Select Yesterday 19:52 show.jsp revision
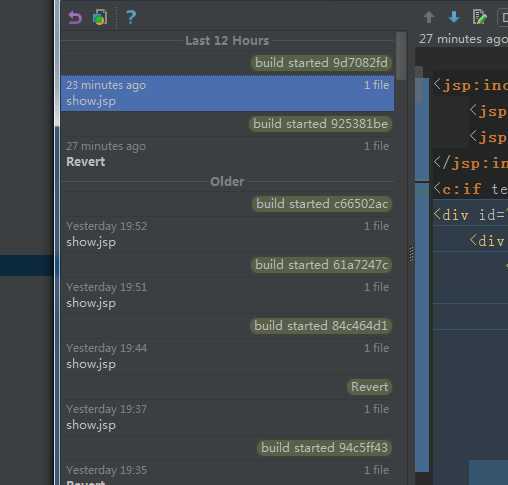Screen dimensions: 508x485 228,234
